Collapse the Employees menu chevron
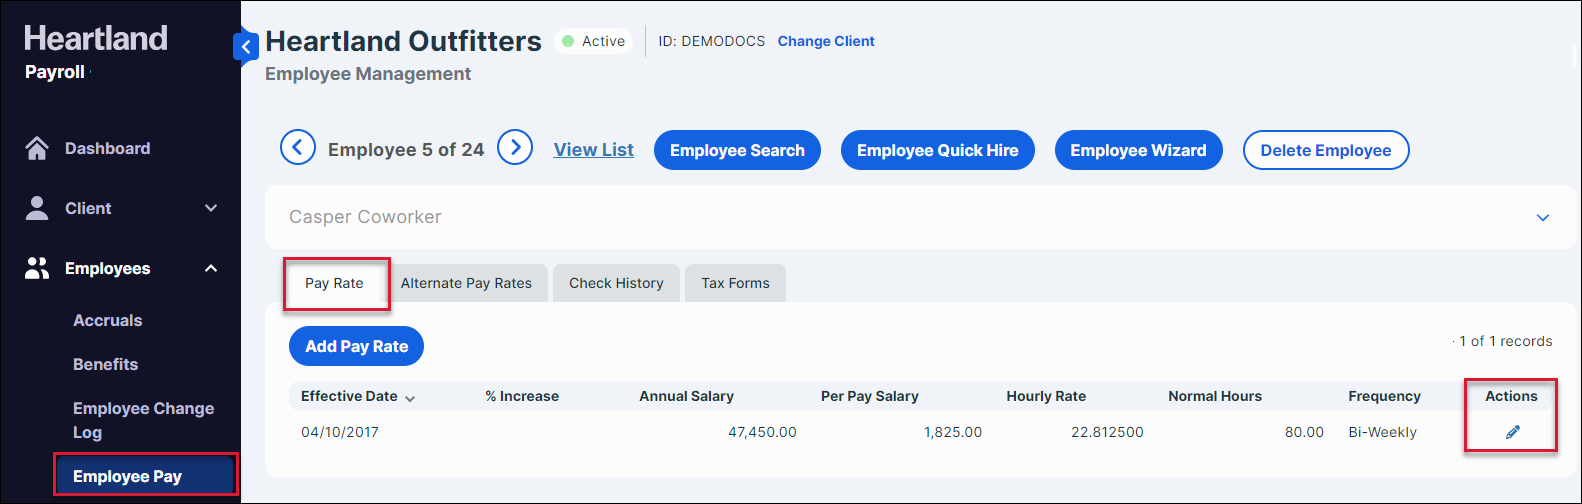This screenshot has height=504, width=1582. click(211, 268)
